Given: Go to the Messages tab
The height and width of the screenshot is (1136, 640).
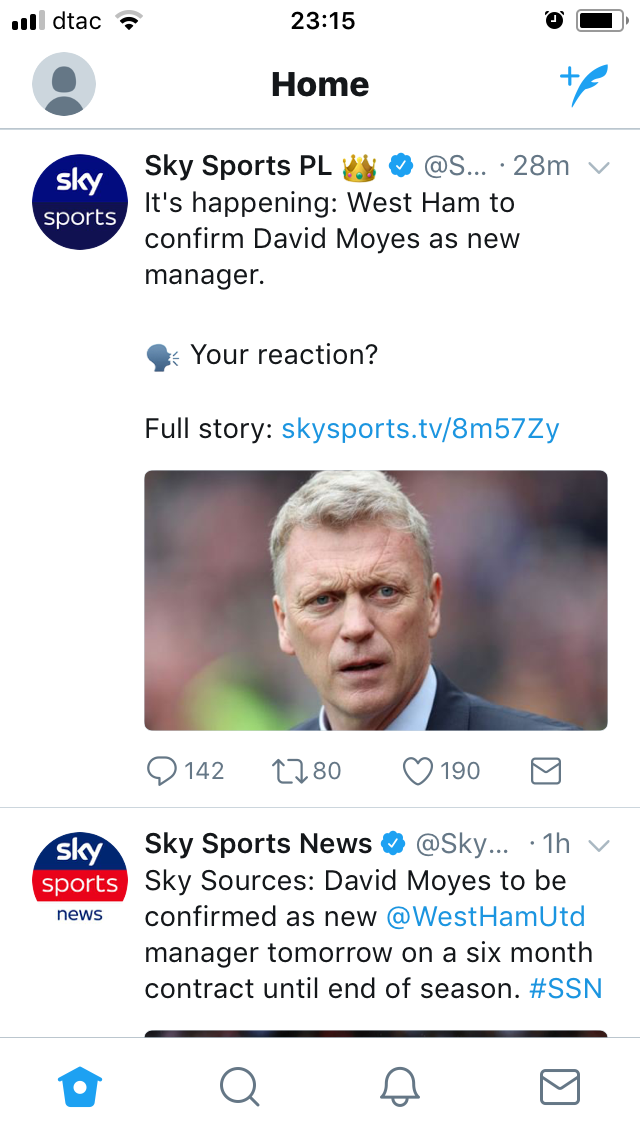Looking at the screenshot, I should pyautogui.click(x=559, y=1087).
